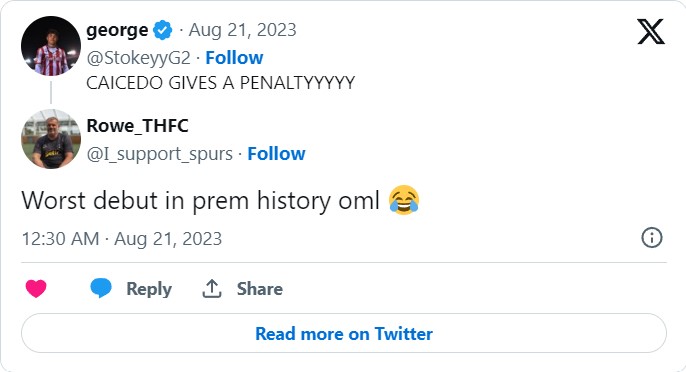Click the 12:30 AM · Aug 21, 2023 timestamp
This screenshot has height=372, width=686.
pos(122,239)
